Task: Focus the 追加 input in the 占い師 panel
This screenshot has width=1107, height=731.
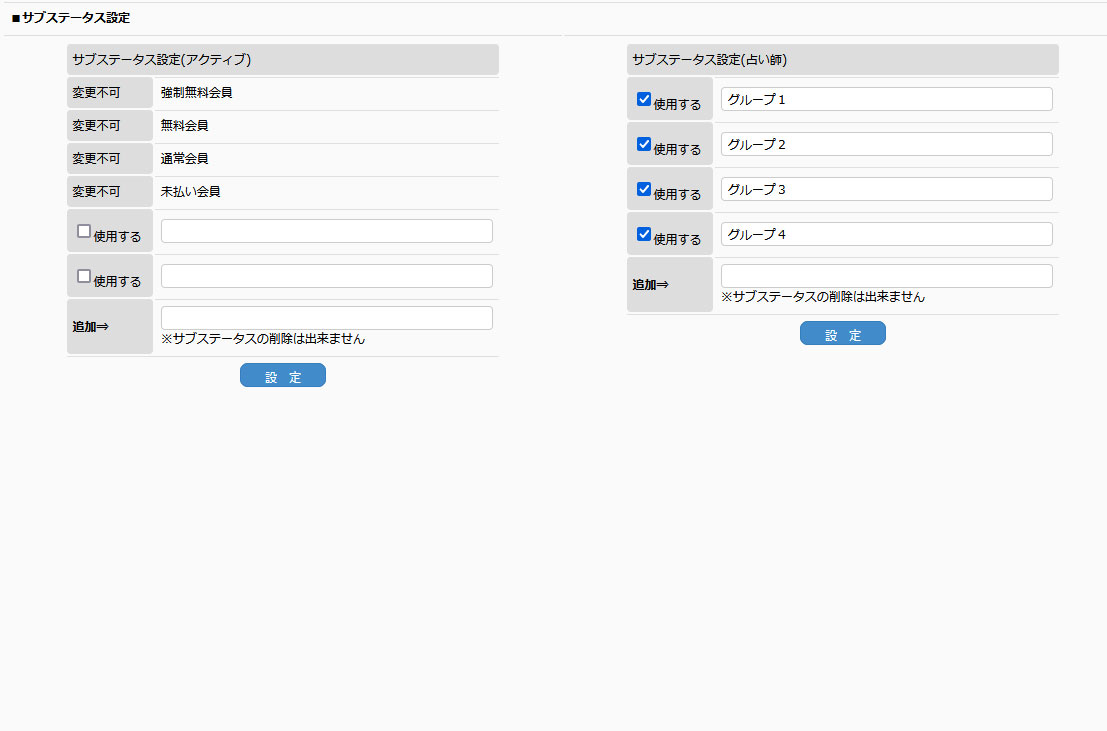Action: click(886, 276)
